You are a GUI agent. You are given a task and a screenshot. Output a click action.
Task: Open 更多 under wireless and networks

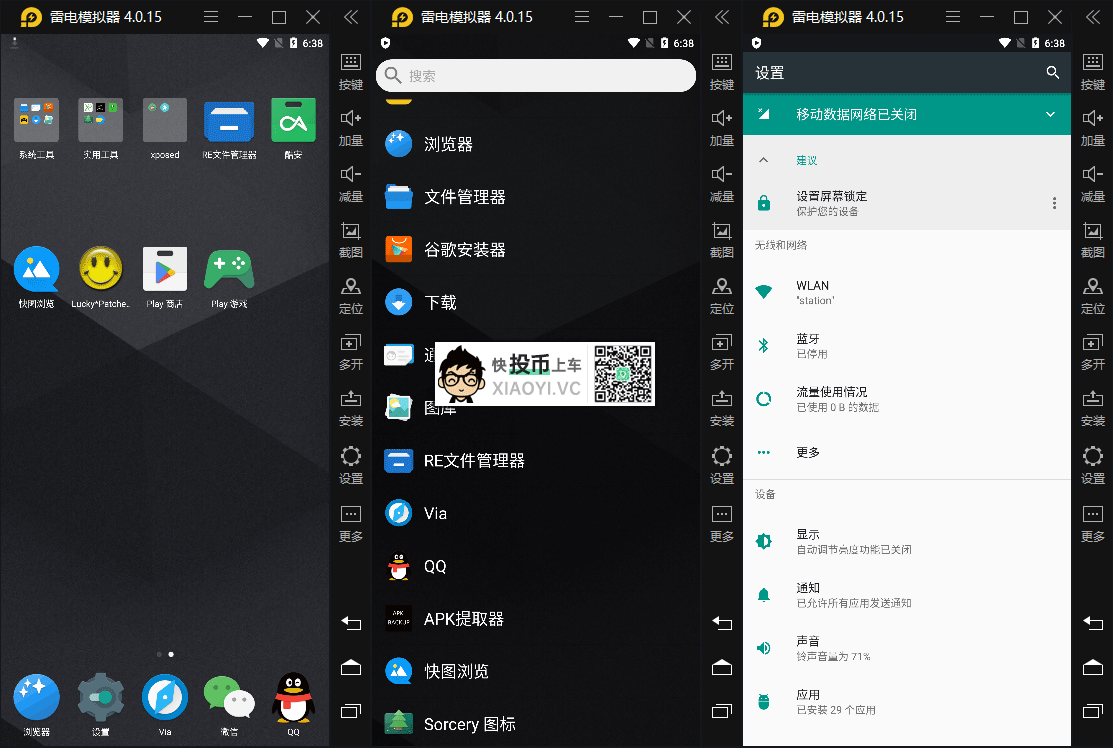tap(906, 452)
